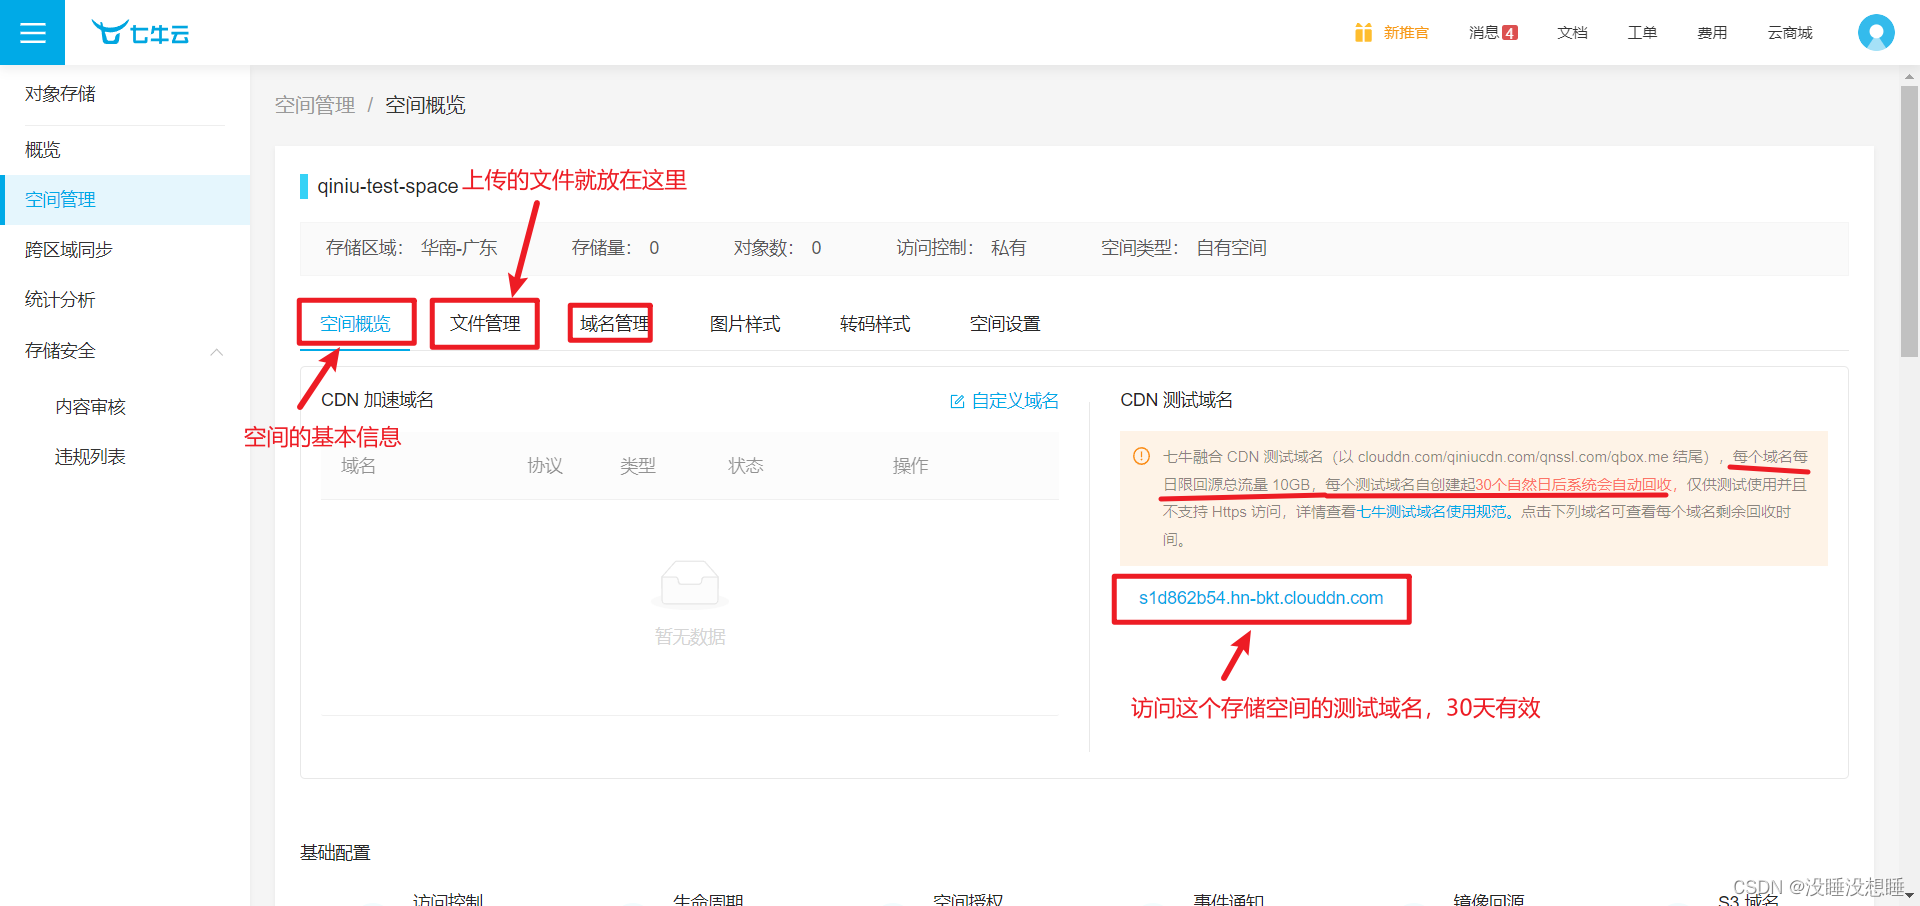Click the page vertical scrollbar thumb
The height and width of the screenshot is (906, 1920).
click(1909, 221)
